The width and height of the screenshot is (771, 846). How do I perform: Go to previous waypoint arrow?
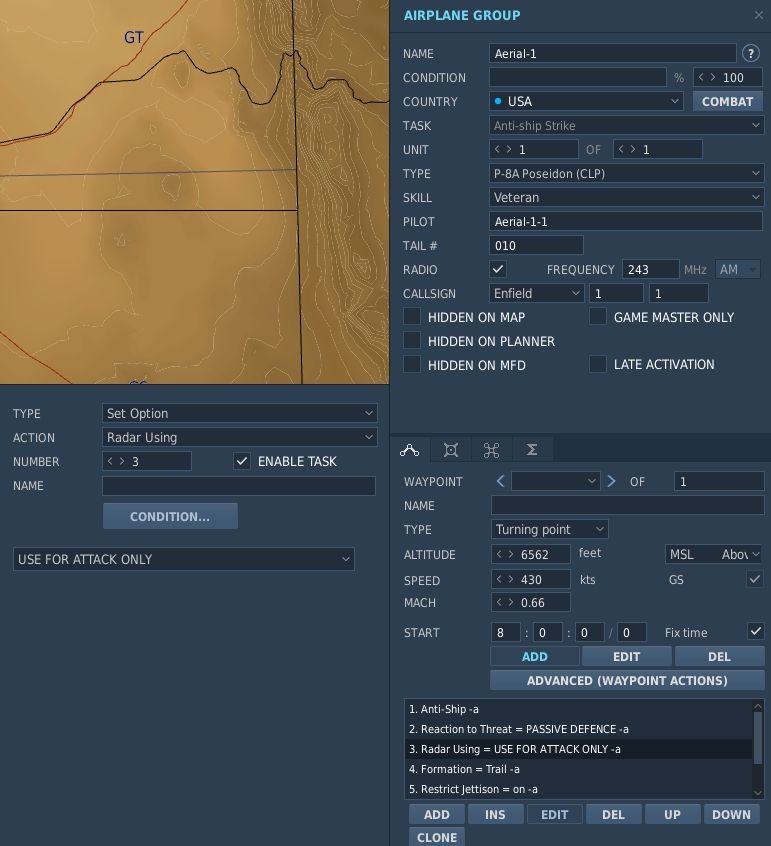pos(500,481)
